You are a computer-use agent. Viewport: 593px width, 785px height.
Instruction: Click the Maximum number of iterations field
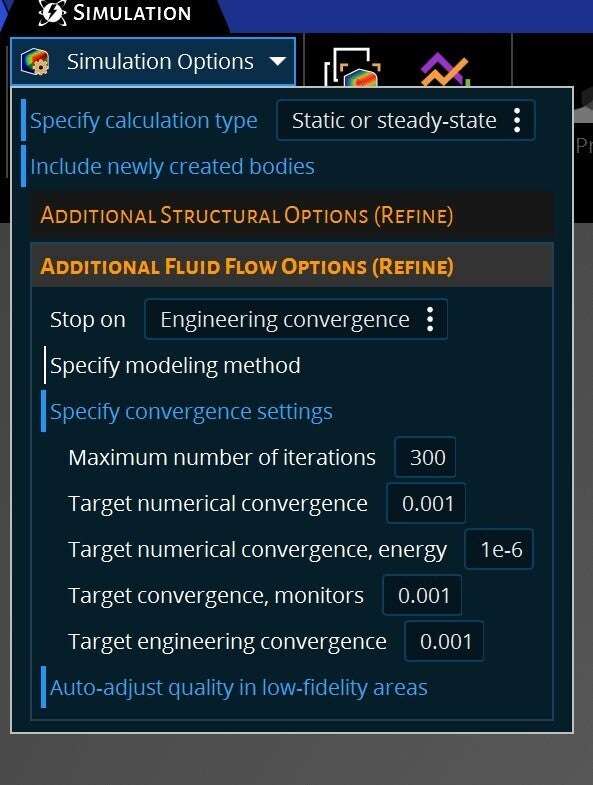(x=425, y=457)
